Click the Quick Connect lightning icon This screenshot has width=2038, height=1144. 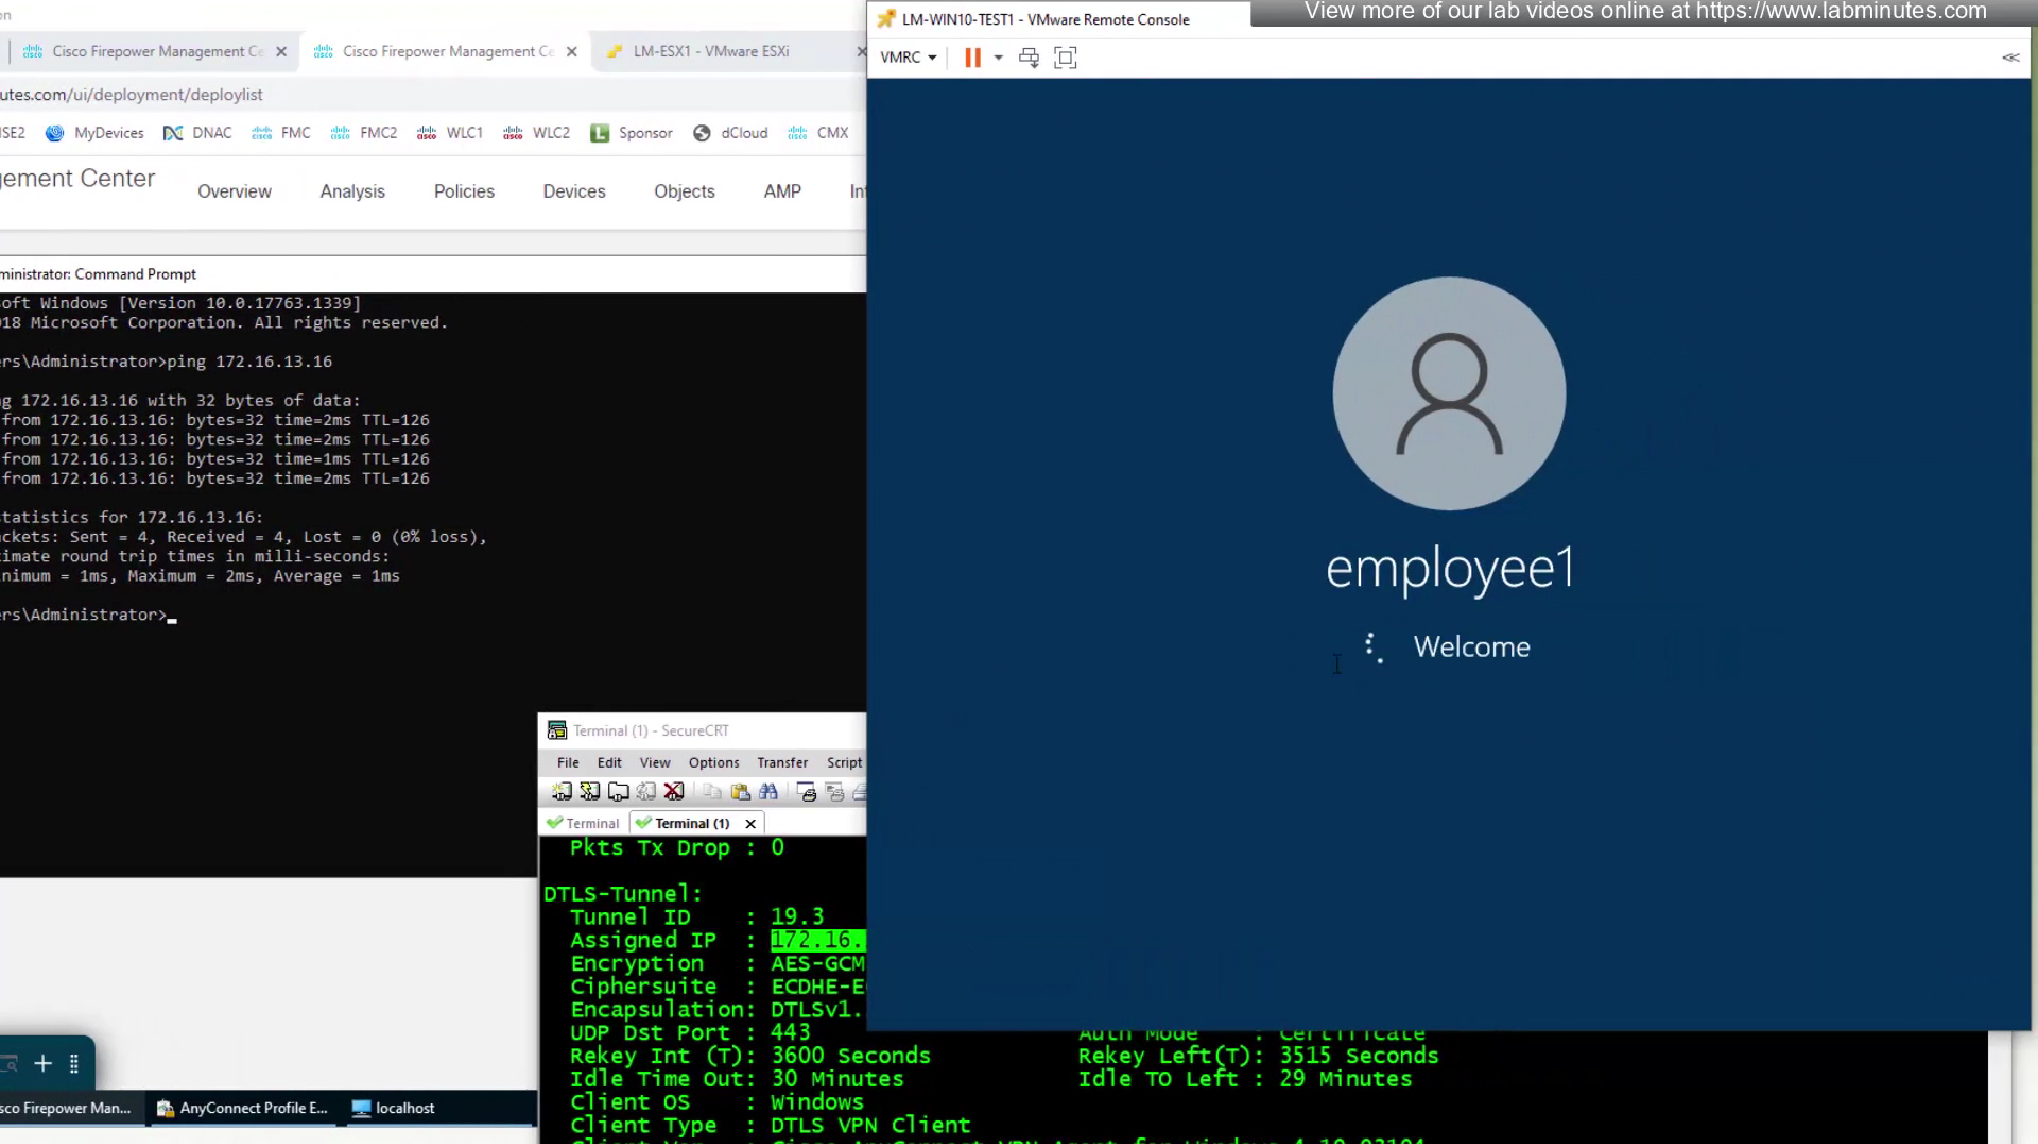pos(590,792)
